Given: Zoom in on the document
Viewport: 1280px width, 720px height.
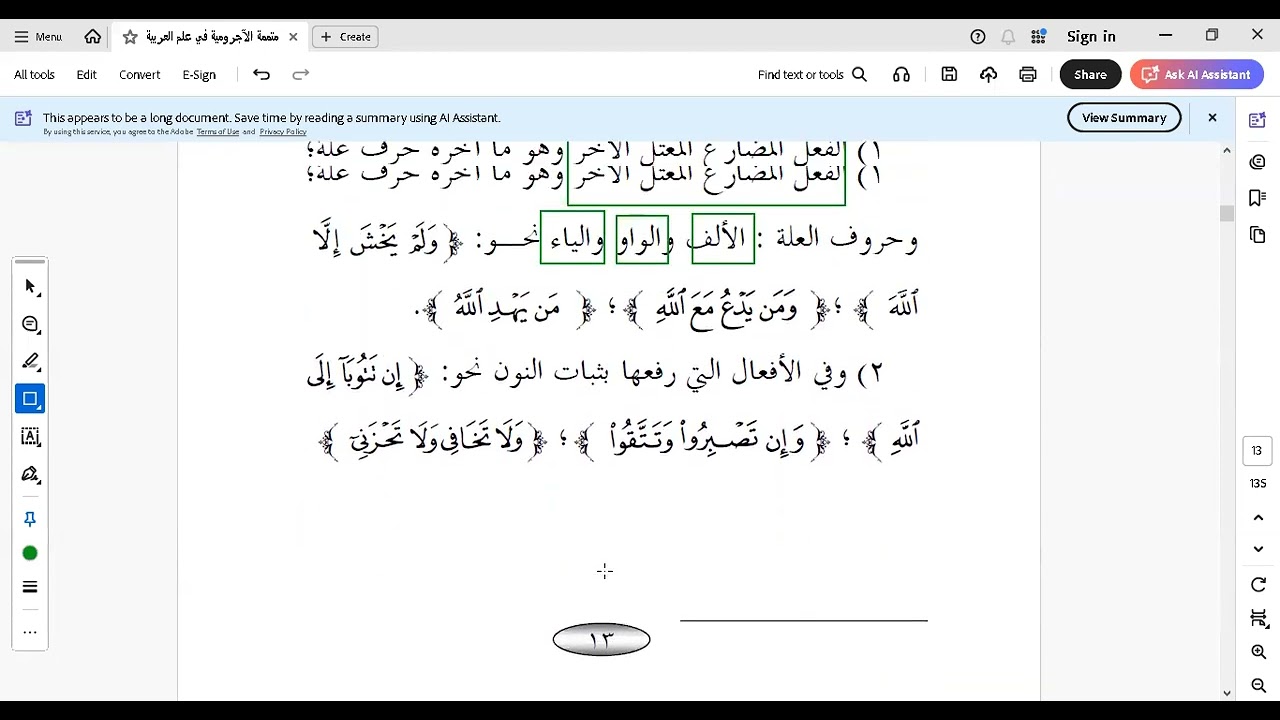Looking at the screenshot, I should coord(1258,652).
